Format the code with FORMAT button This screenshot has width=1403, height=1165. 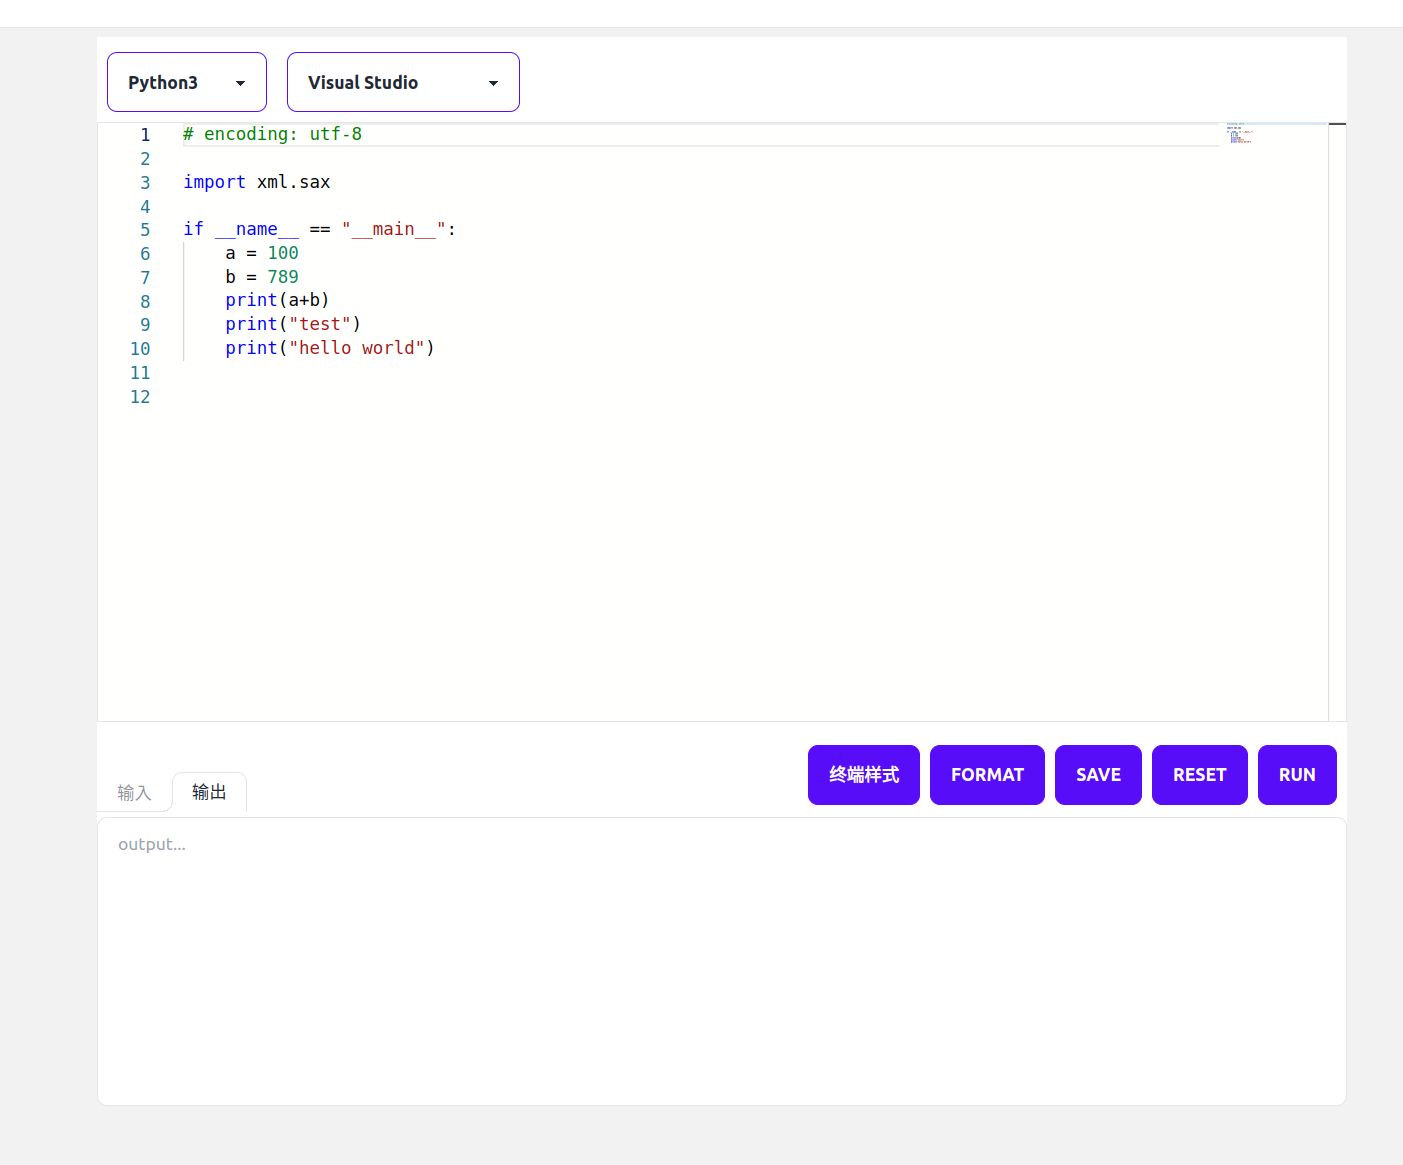click(x=986, y=775)
